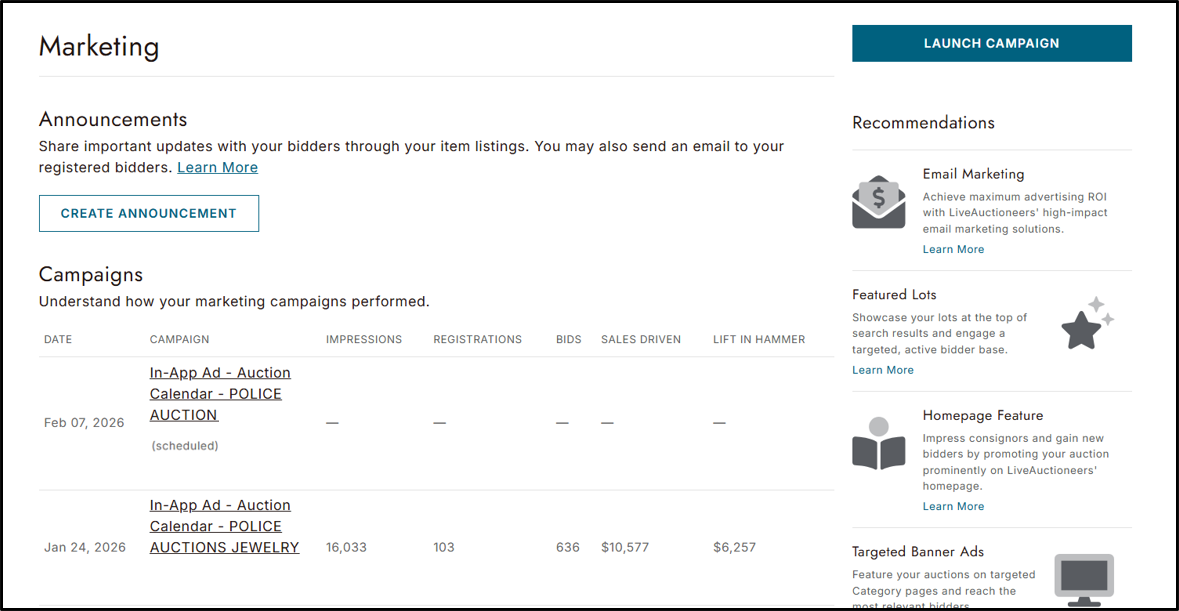This screenshot has height=611, width=1179.
Task: Click the Recommendations heading
Action: point(923,123)
